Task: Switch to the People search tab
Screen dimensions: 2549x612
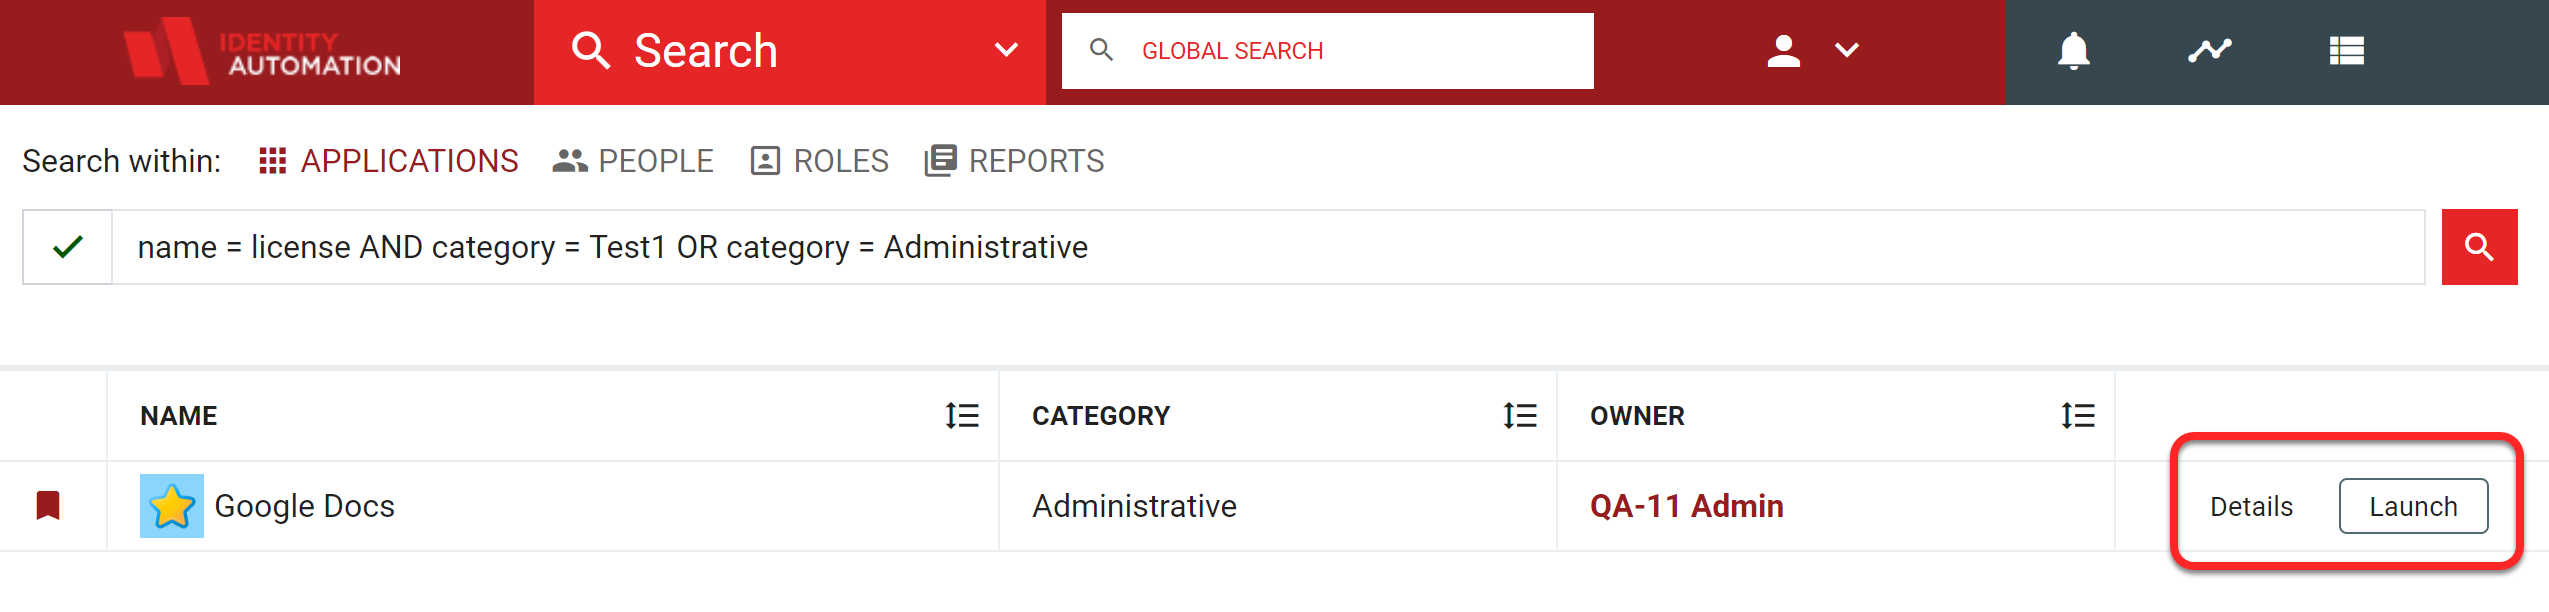Action: pyautogui.click(x=633, y=161)
